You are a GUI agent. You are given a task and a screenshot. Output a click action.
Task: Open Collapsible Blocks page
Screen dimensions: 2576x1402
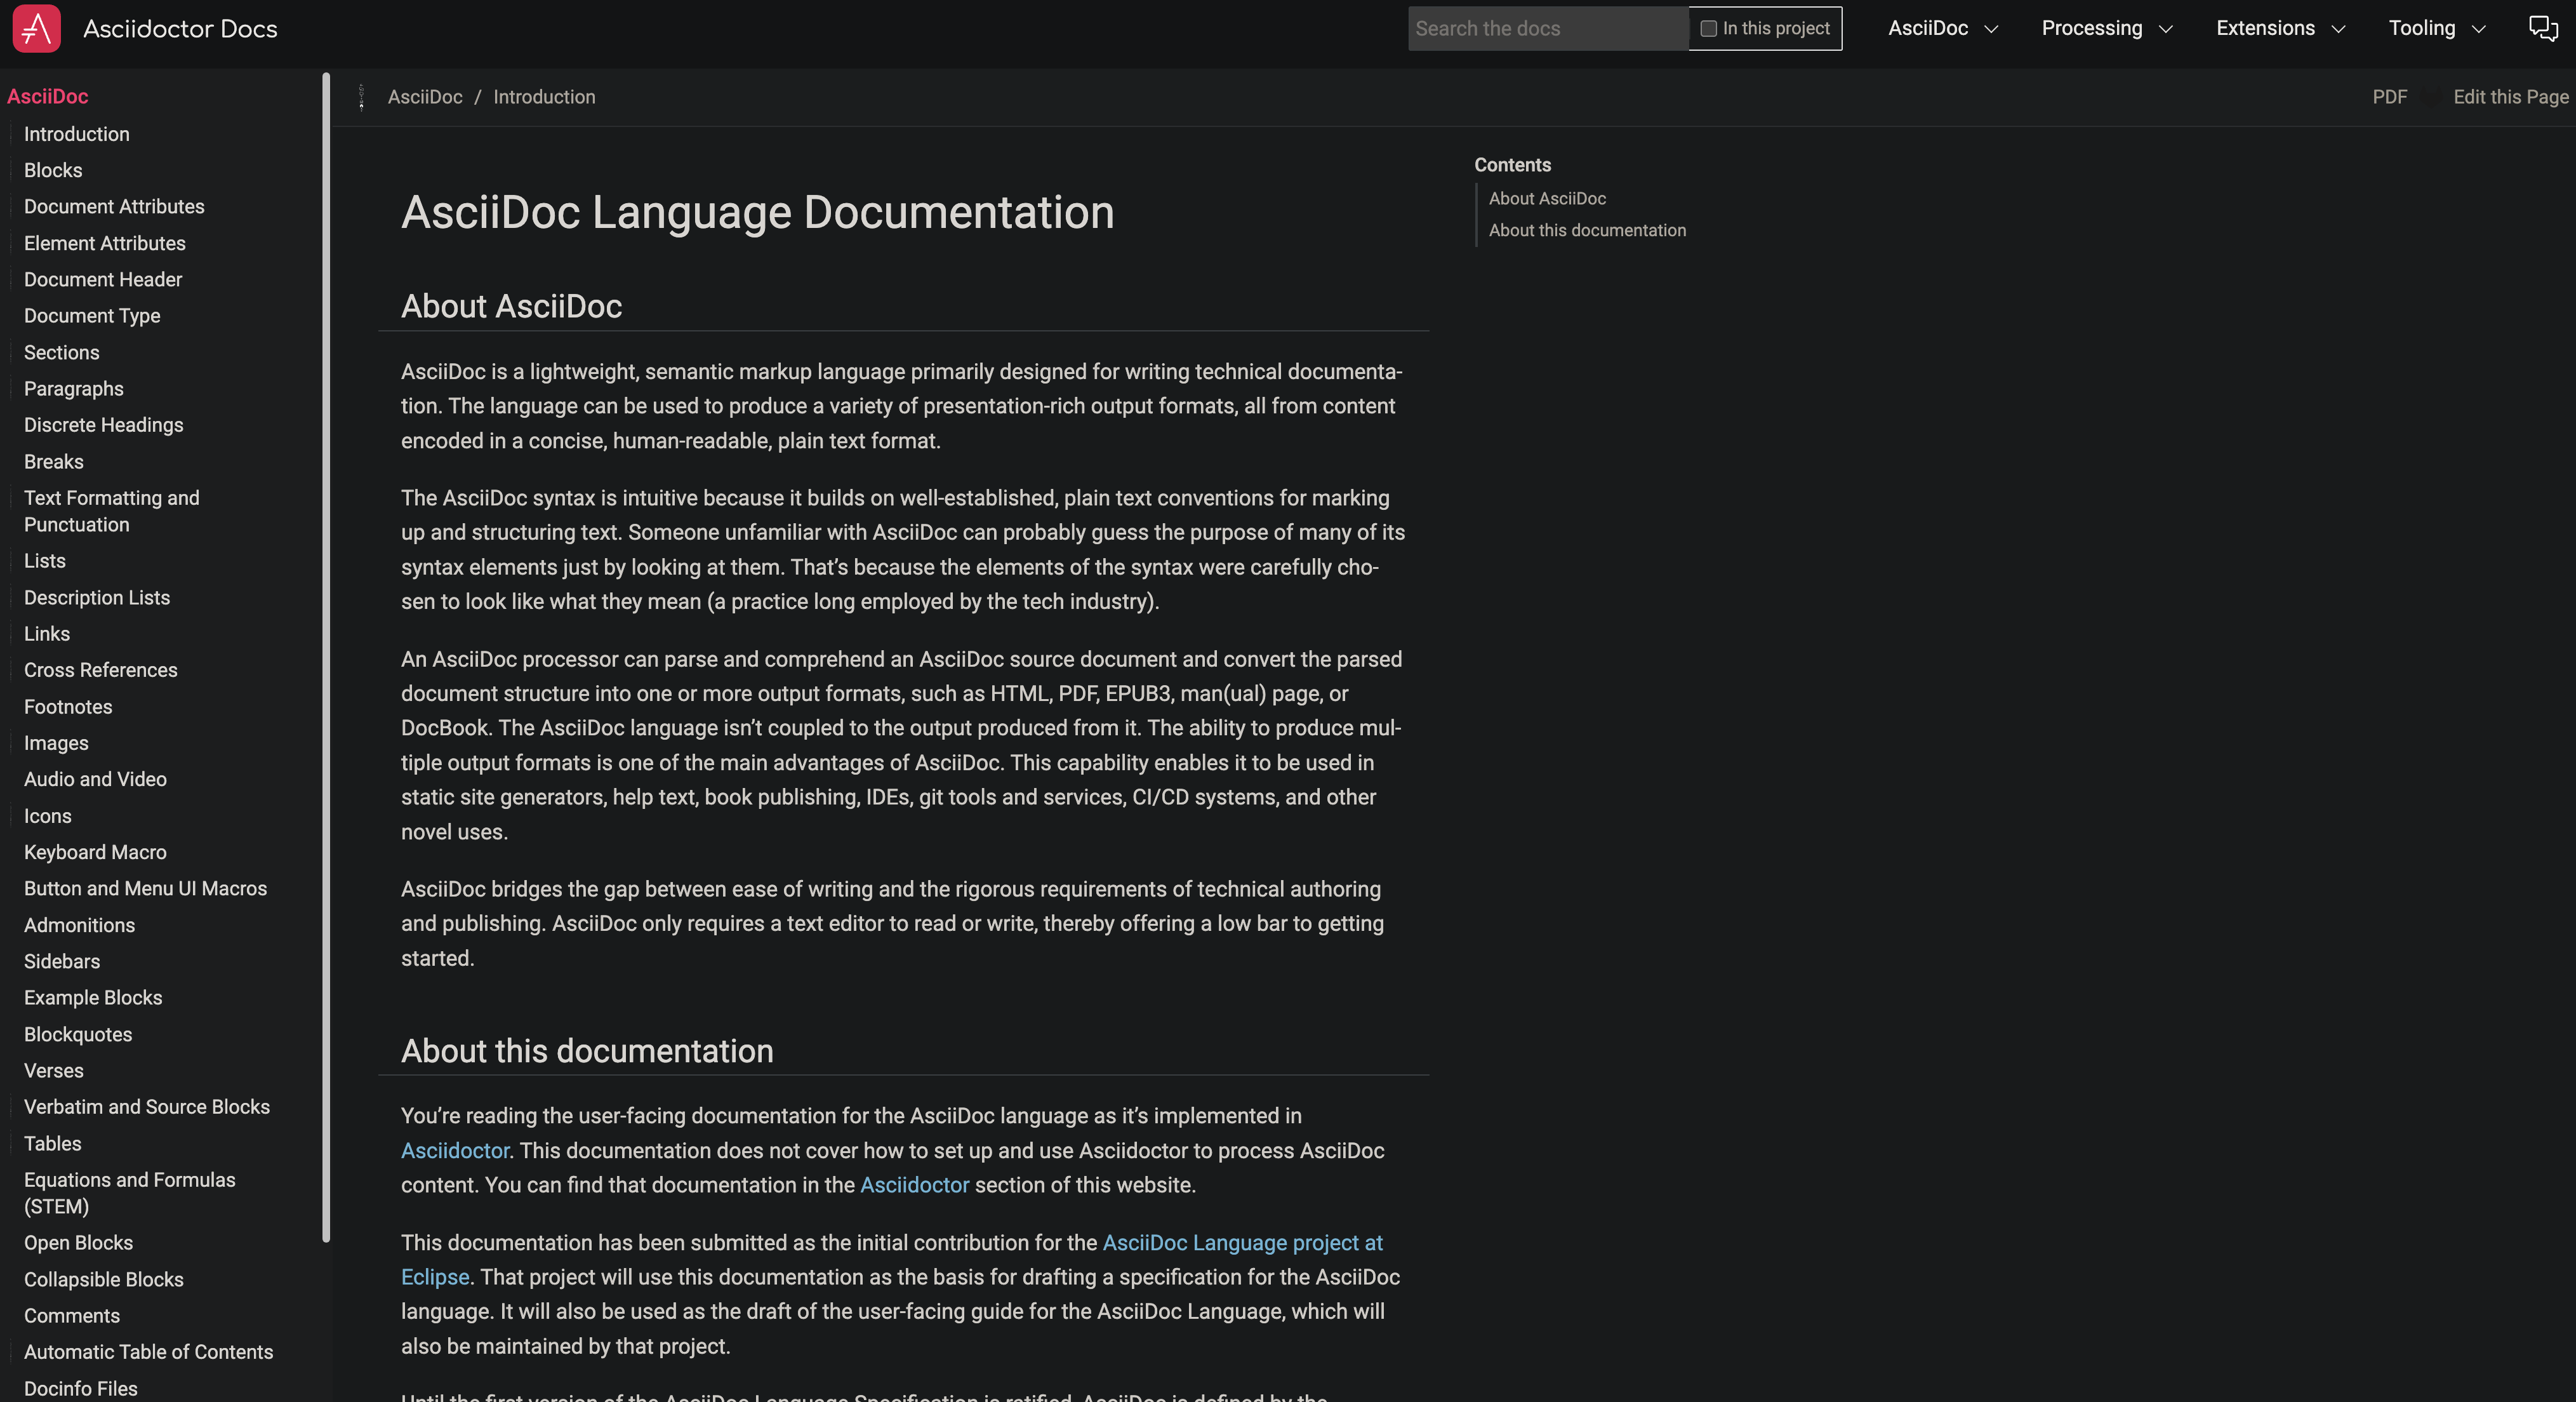[x=104, y=1279]
